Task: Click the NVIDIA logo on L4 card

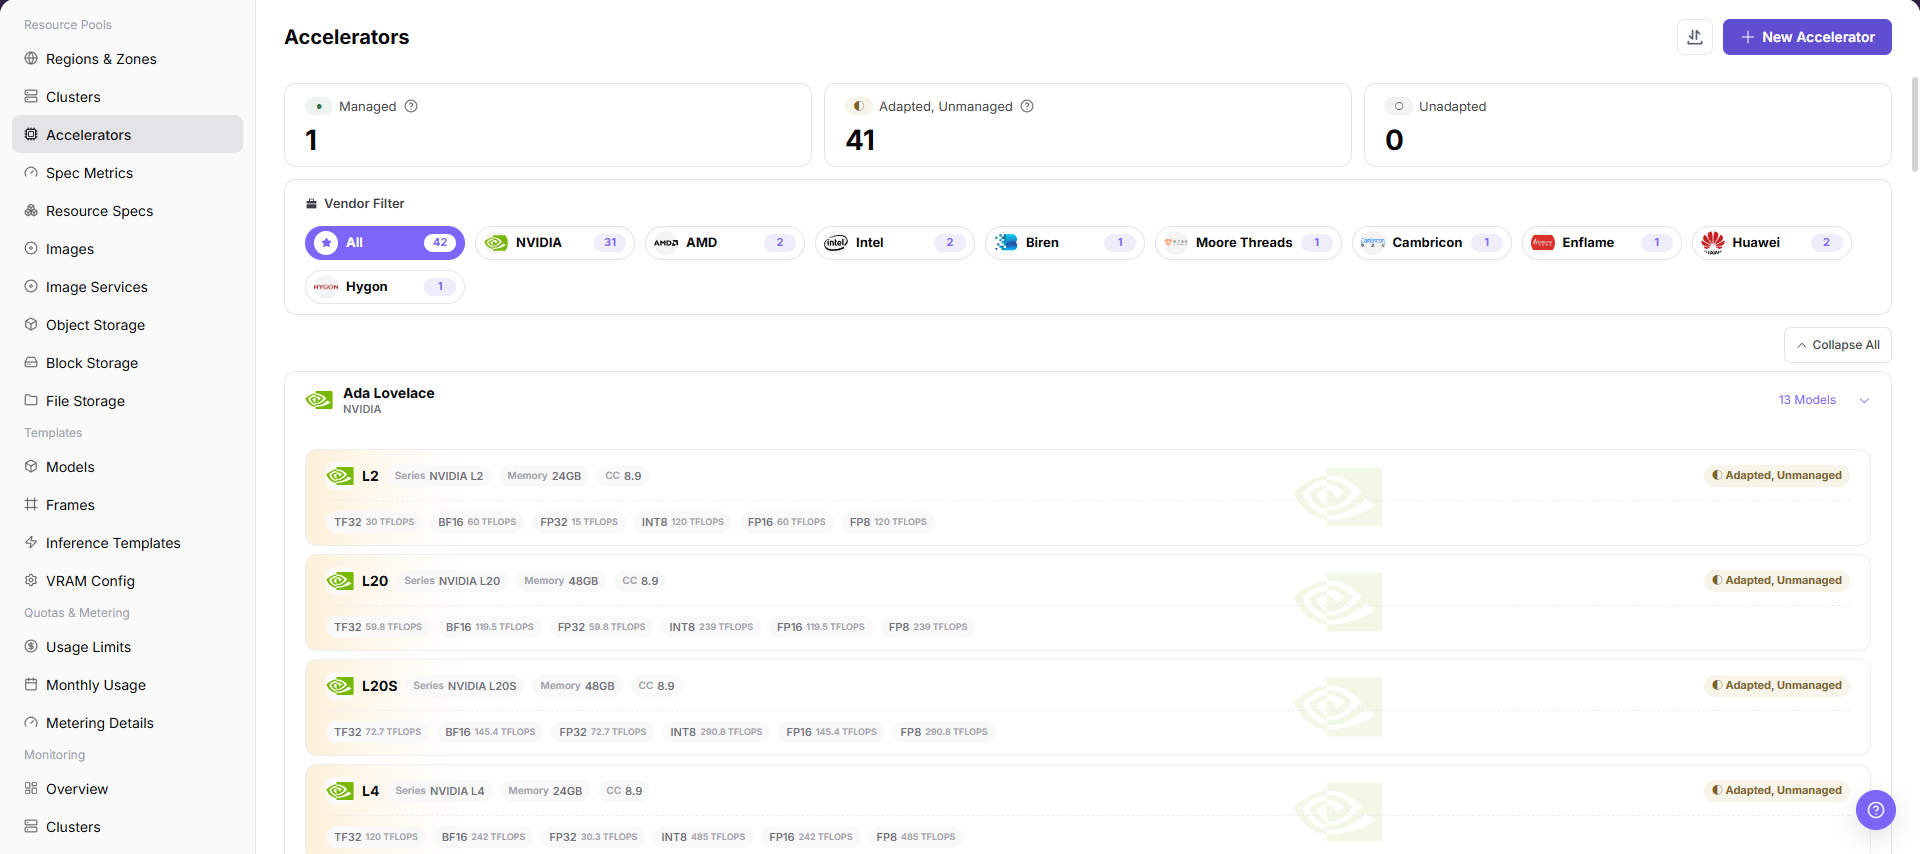Action: pos(340,791)
